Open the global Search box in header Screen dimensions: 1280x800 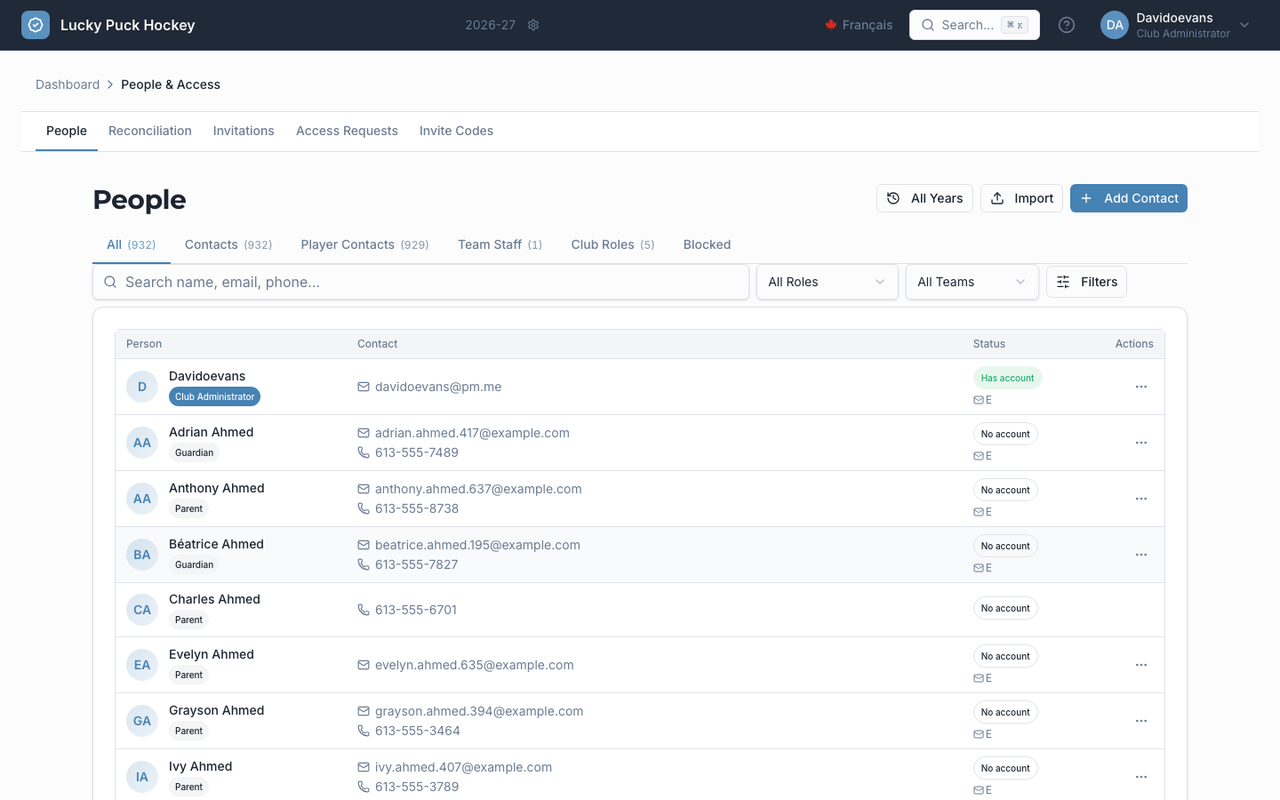pyautogui.click(x=974, y=25)
